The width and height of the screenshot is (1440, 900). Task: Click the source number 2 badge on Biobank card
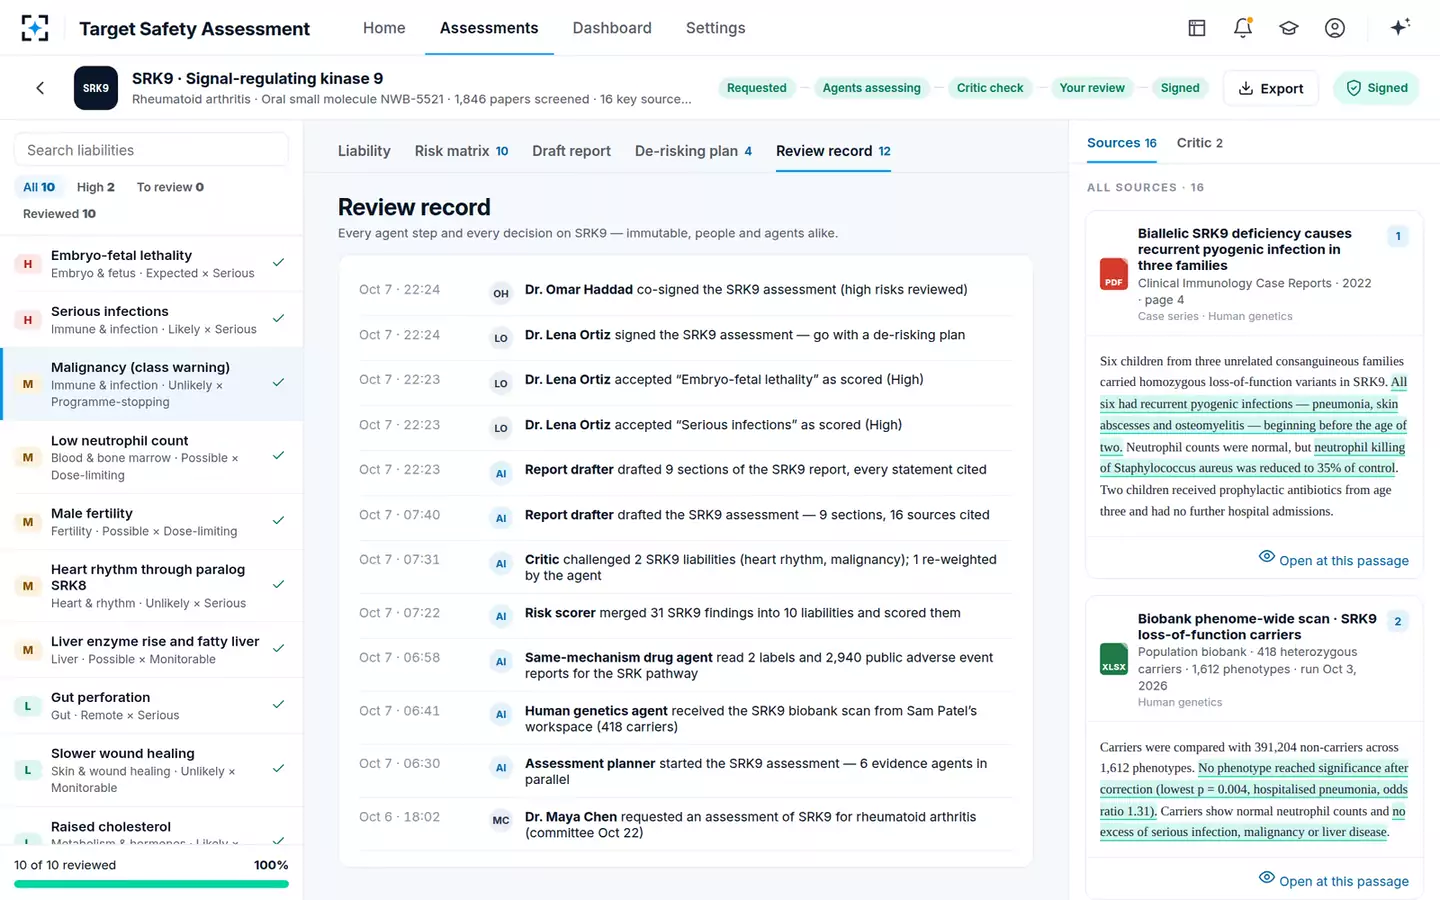coord(1398,621)
